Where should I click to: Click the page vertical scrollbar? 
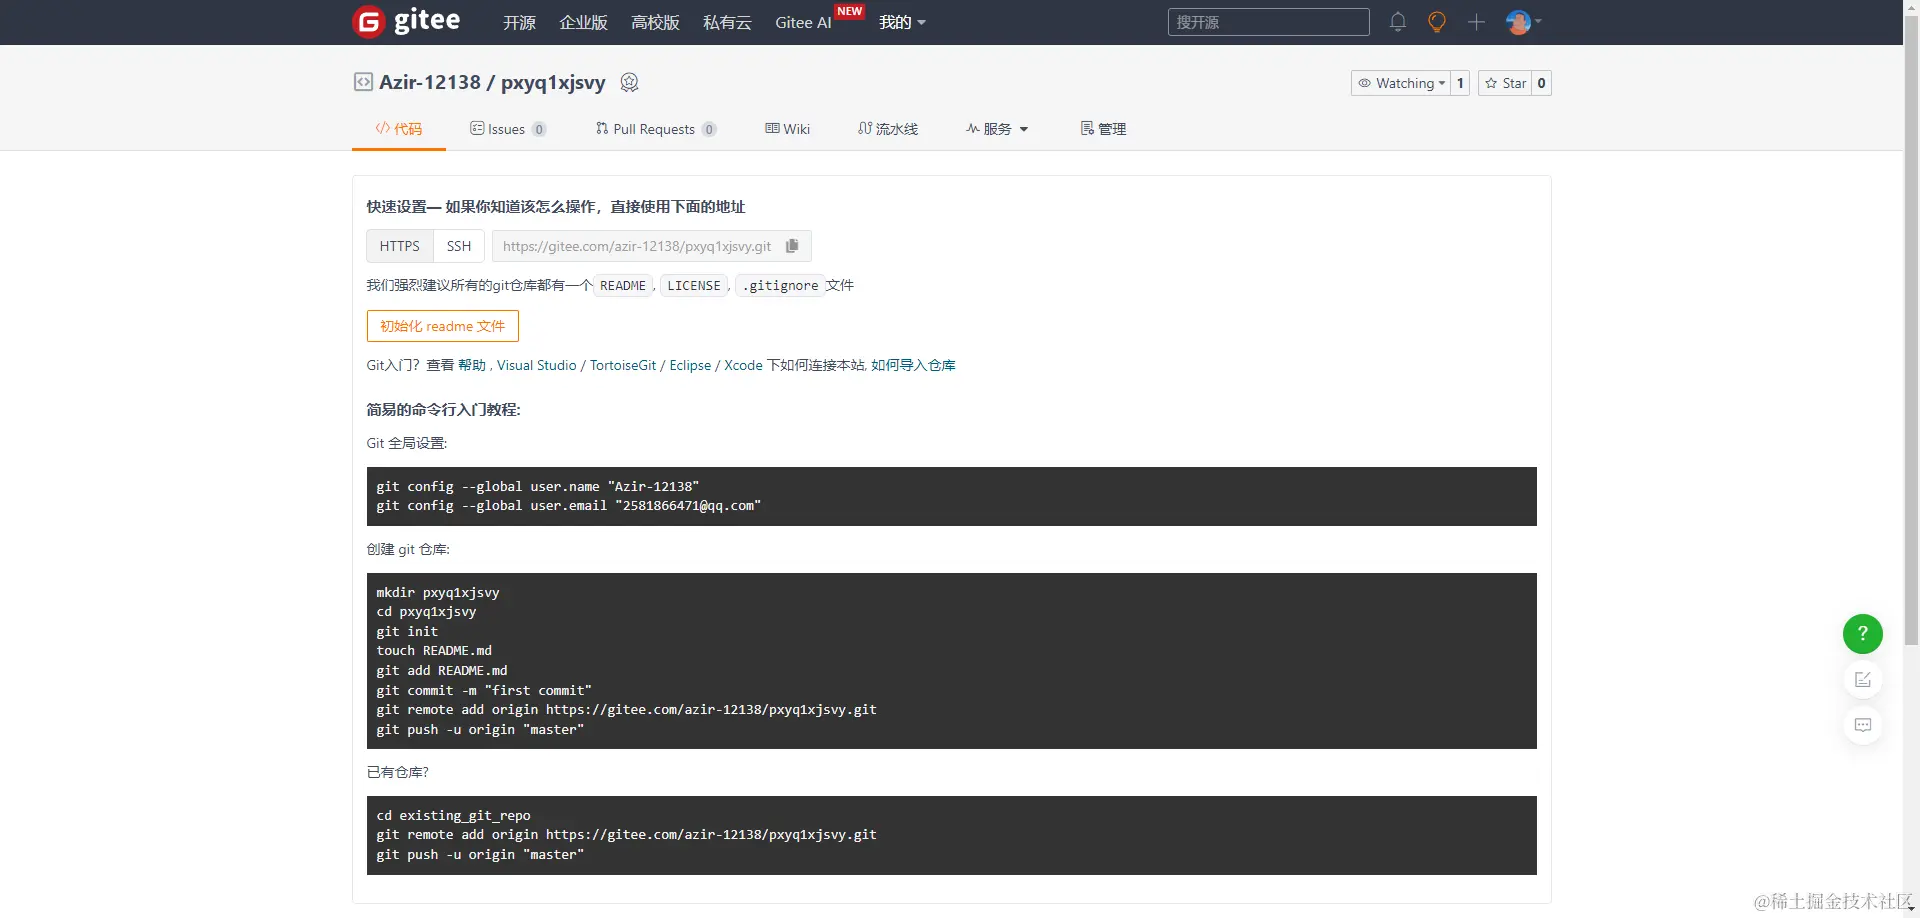point(1911,330)
